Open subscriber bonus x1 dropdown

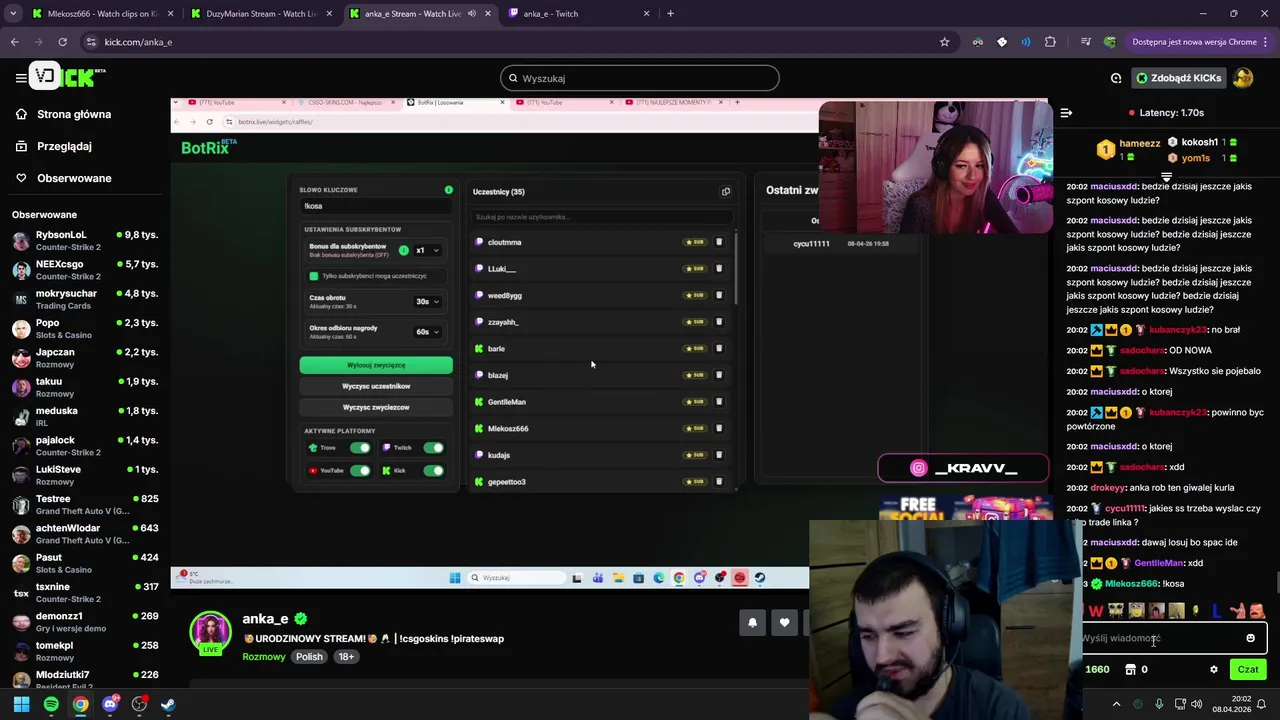pyautogui.click(x=427, y=250)
